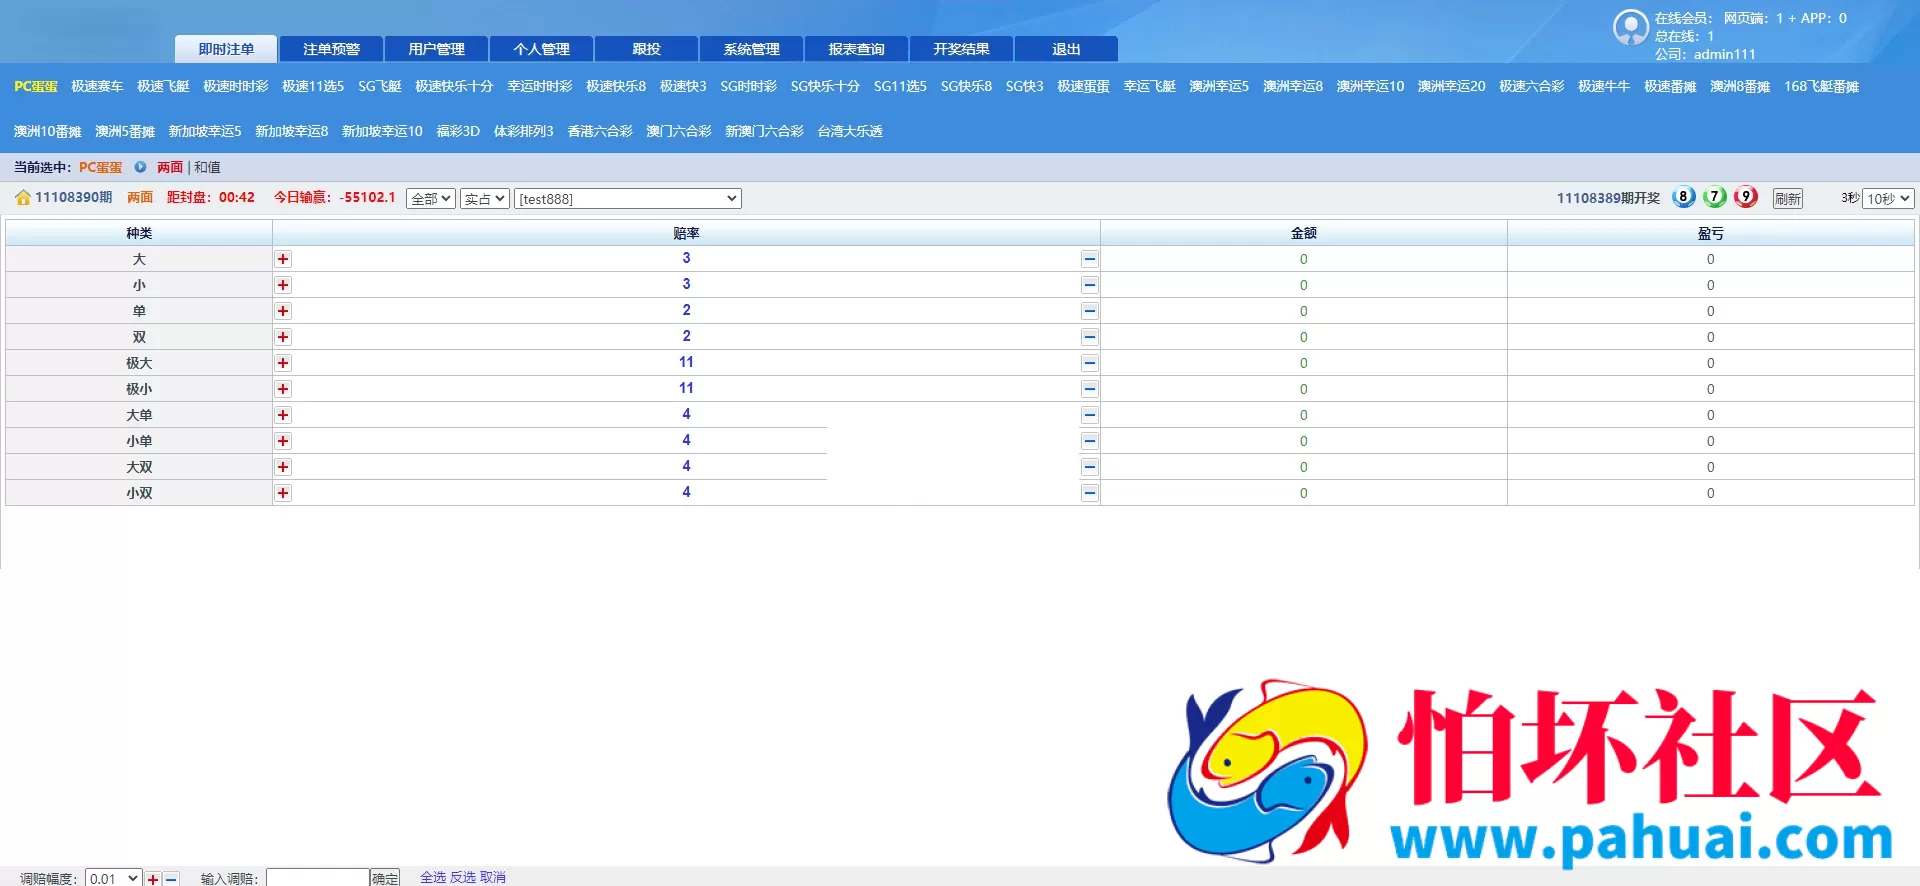This screenshot has height=886, width=1920.
Task: Click the 刷新 refresh button
Action: point(1787,199)
